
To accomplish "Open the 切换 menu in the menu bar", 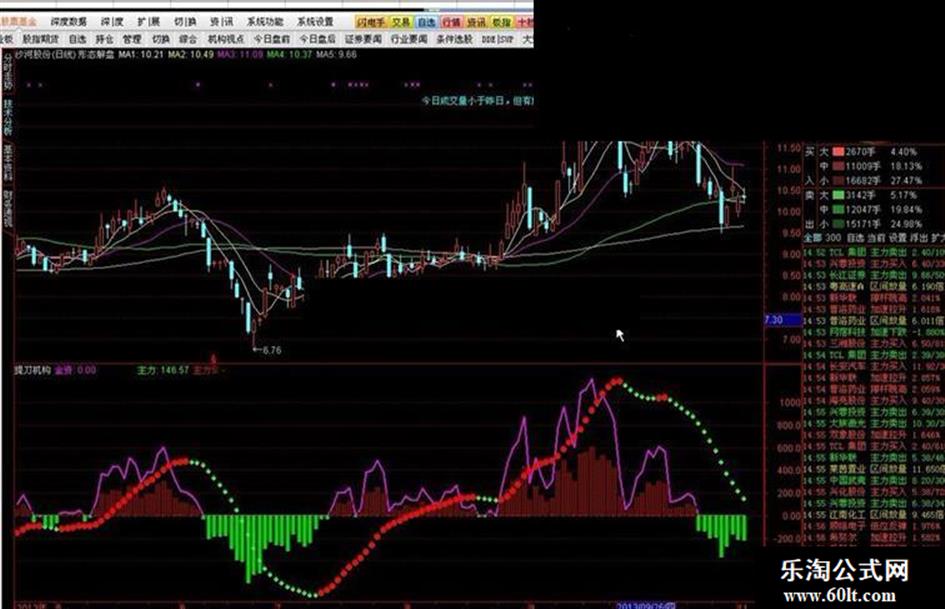I will coord(185,22).
